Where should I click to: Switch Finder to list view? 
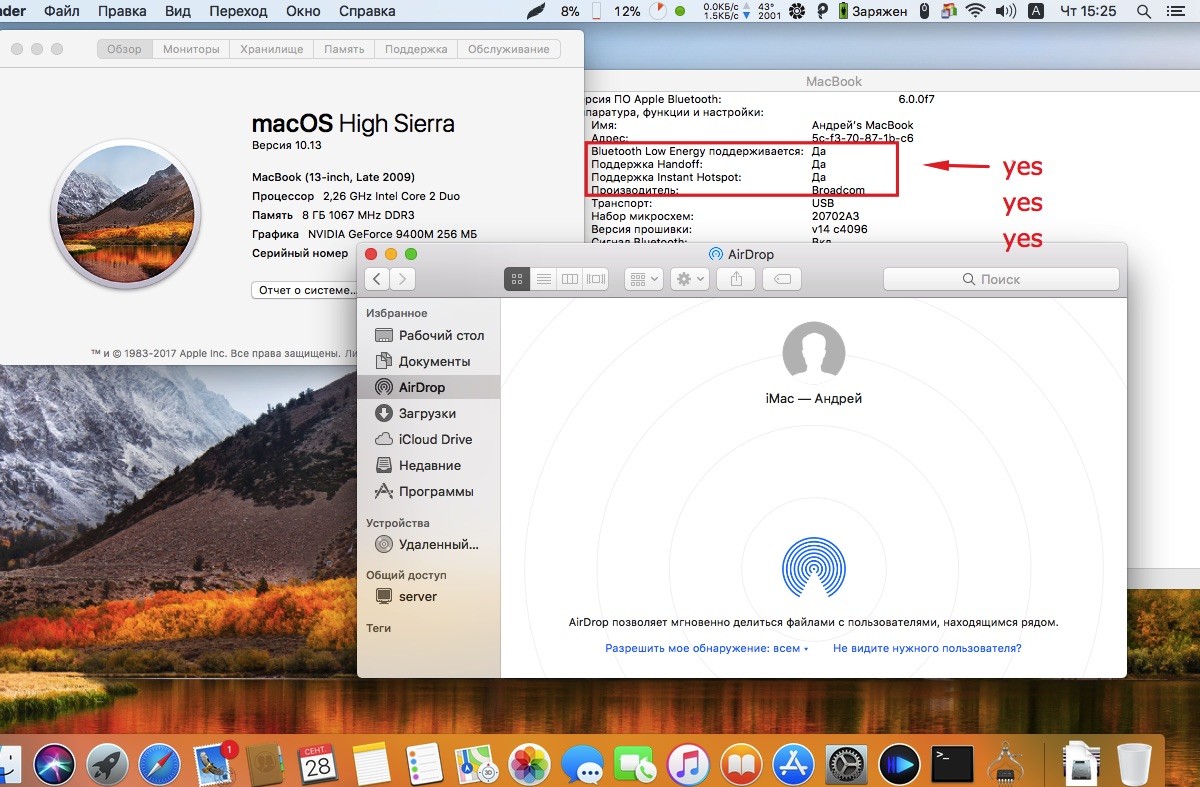[544, 279]
